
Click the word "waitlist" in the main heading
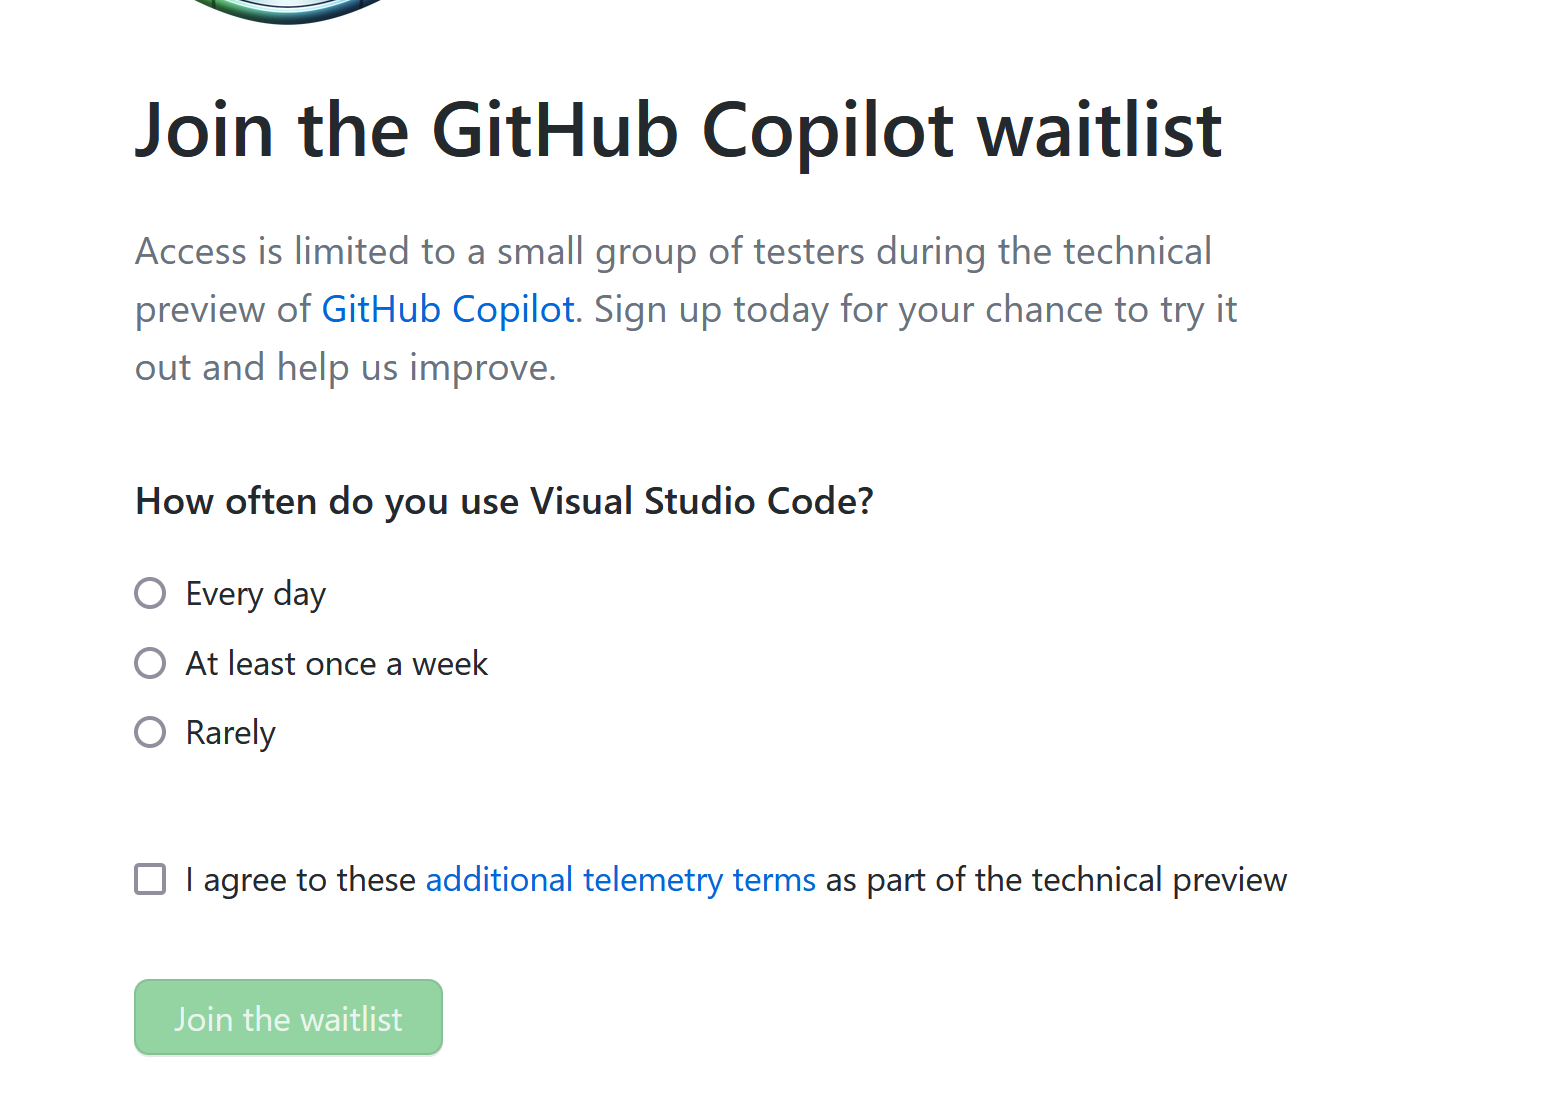pyautogui.click(x=1100, y=131)
